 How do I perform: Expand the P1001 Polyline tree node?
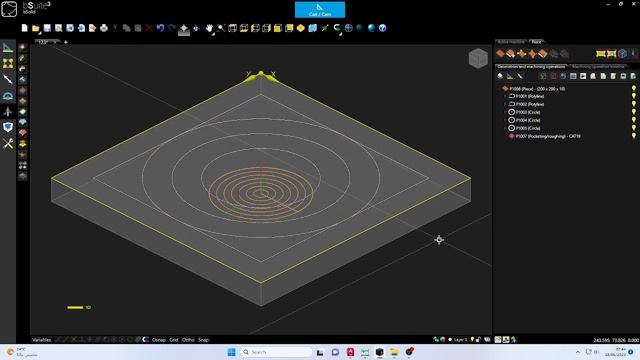[x=505, y=96]
